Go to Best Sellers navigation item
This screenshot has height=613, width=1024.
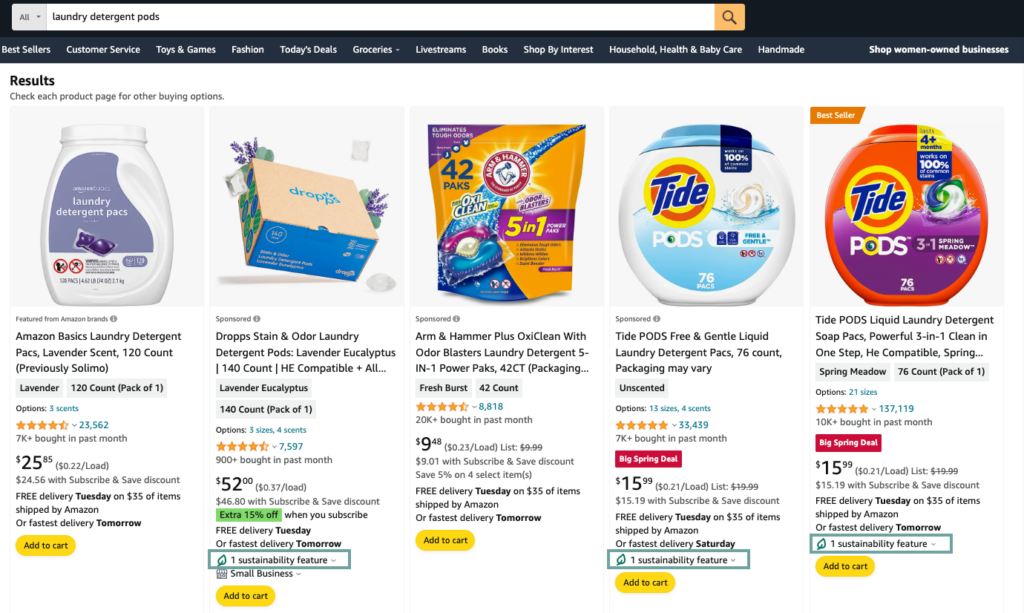tap(26, 50)
